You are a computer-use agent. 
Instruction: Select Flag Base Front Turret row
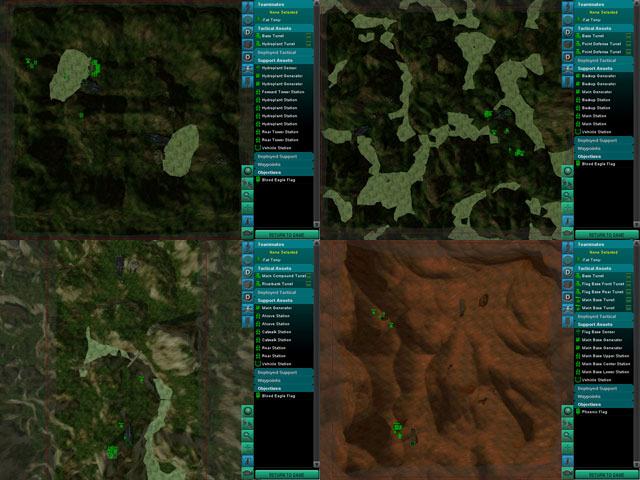pos(604,284)
